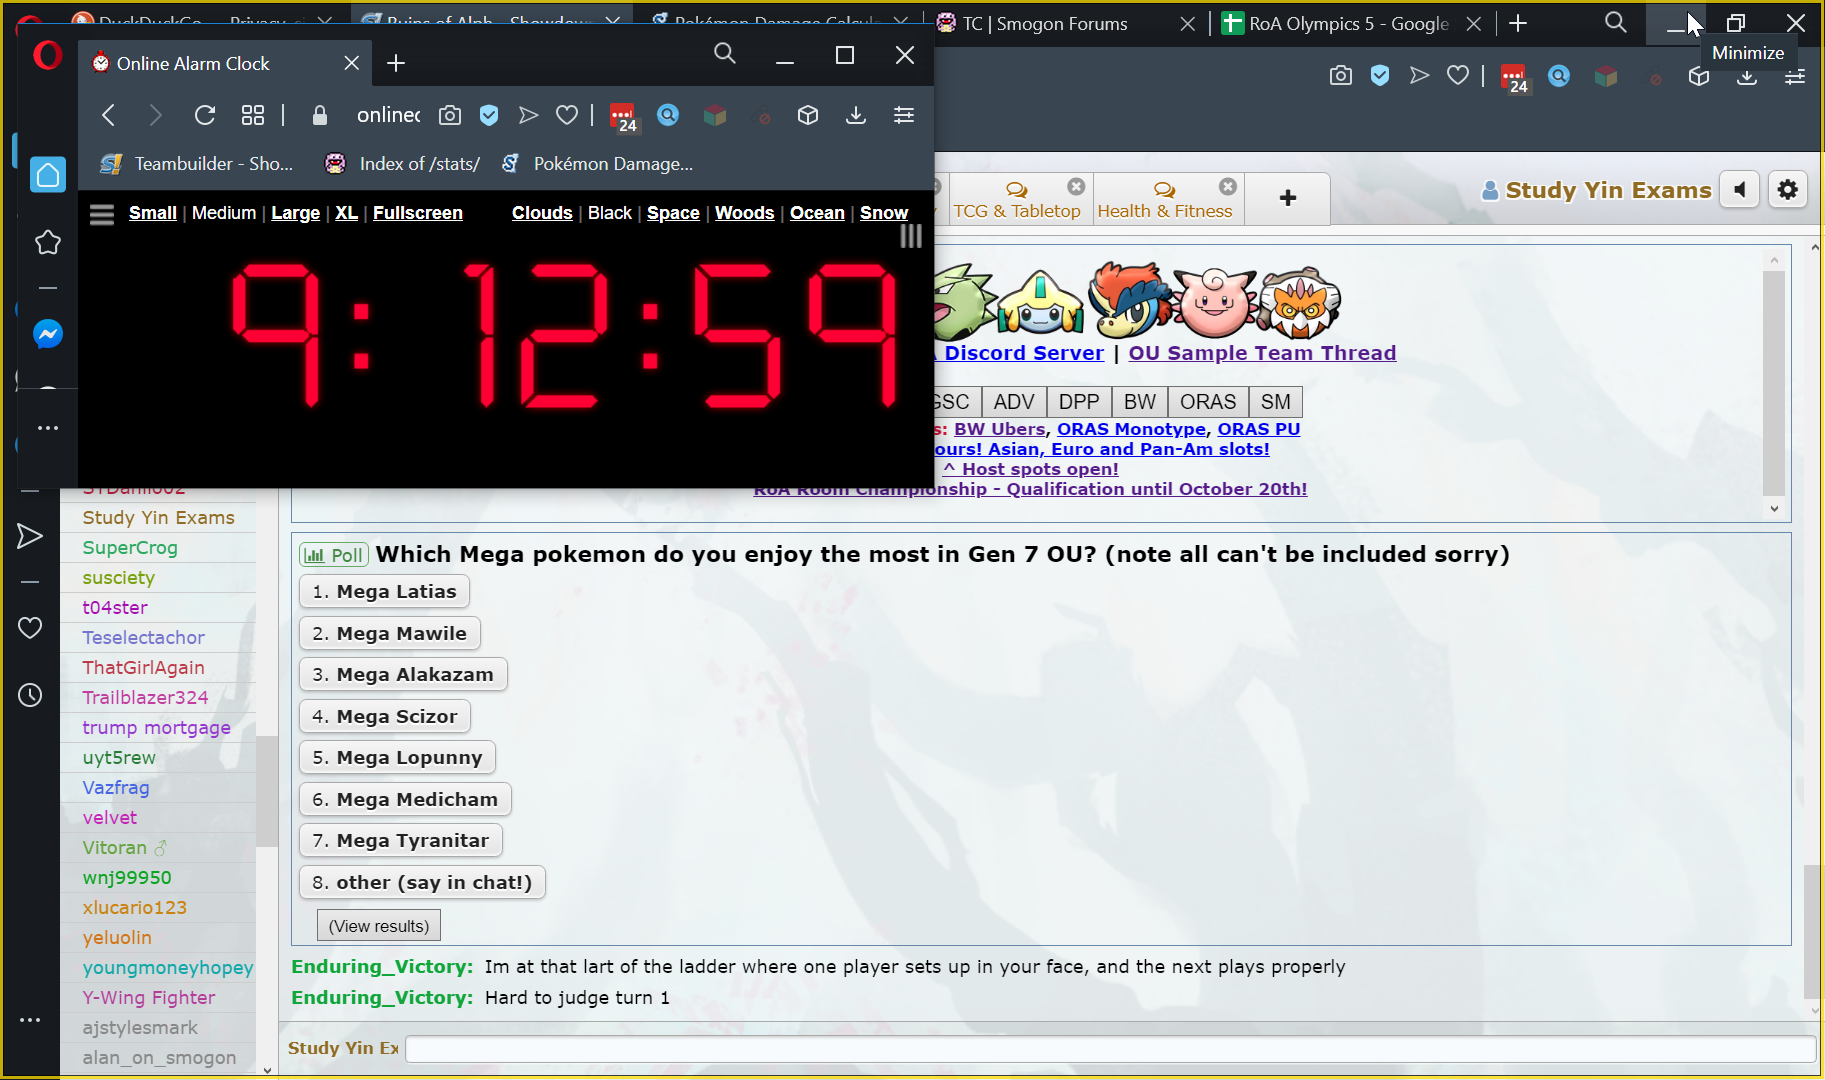Vote for Mega Alakazam in poll
The width and height of the screenshot is (1825, 1080).
403,674
